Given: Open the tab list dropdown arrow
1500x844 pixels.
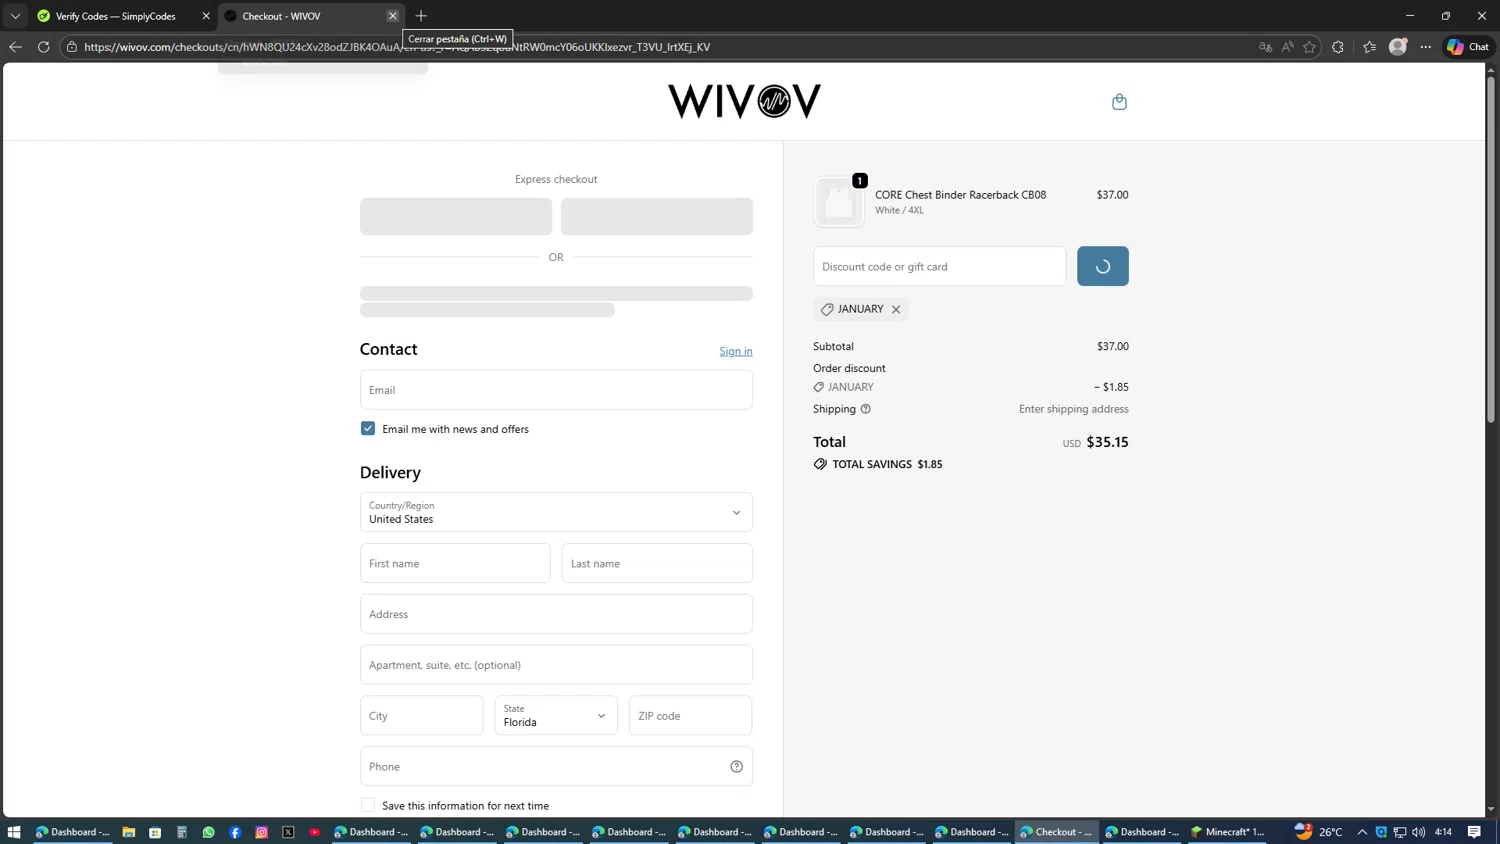Looking at the screenshot, I should coord(15,16).
